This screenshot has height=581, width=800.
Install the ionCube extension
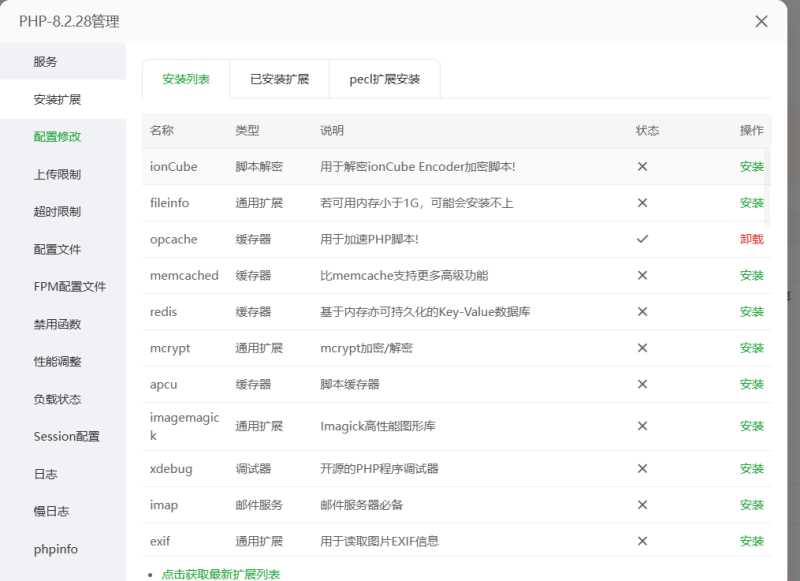click(751, 166)
